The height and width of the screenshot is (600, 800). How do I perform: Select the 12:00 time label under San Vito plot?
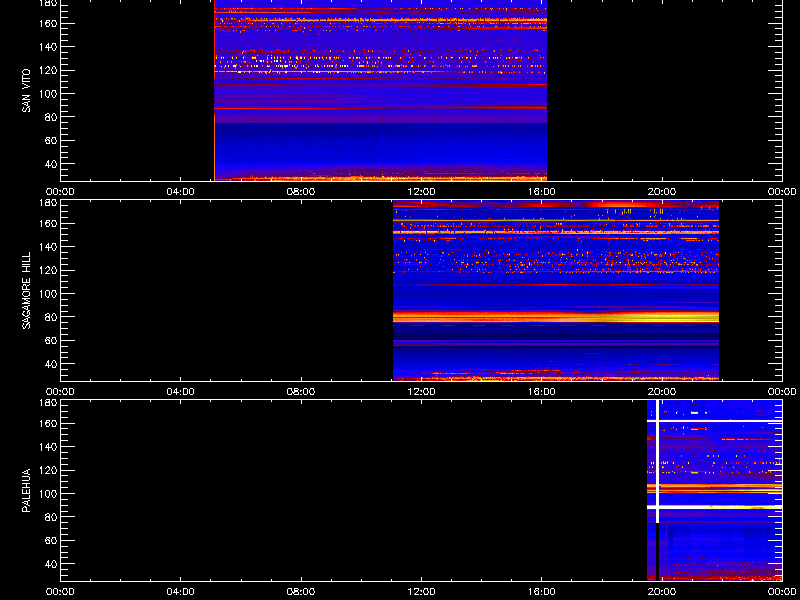tap(421, 192)
